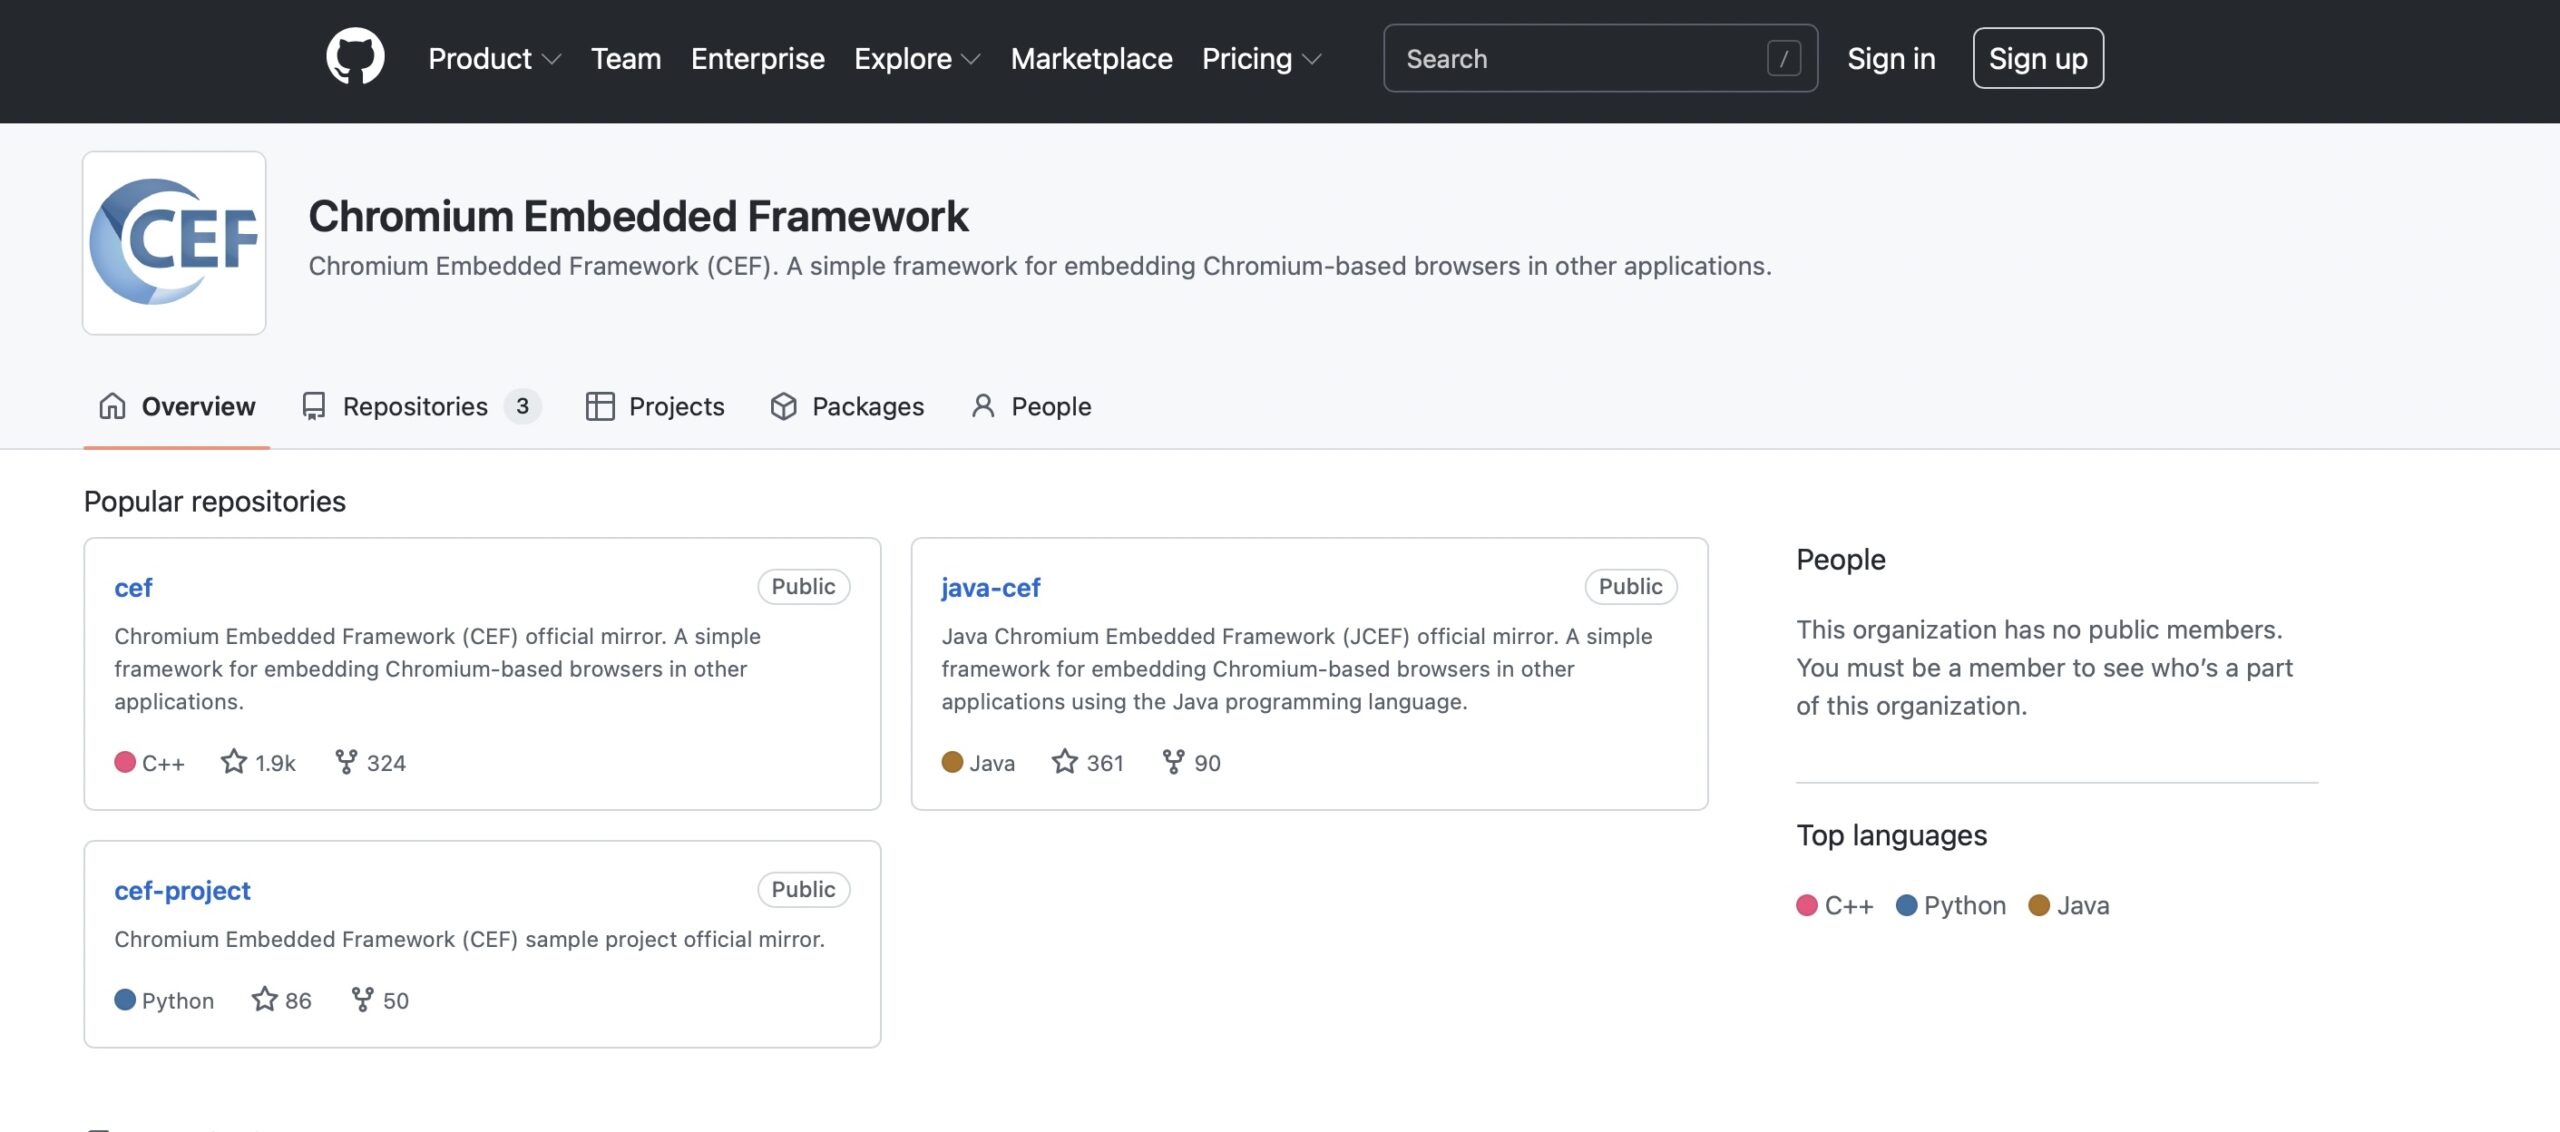This screenshot has width=2560, height=1132.
Task: Click the star icon on java-cef repository
Action: [x=1065, y=762]
